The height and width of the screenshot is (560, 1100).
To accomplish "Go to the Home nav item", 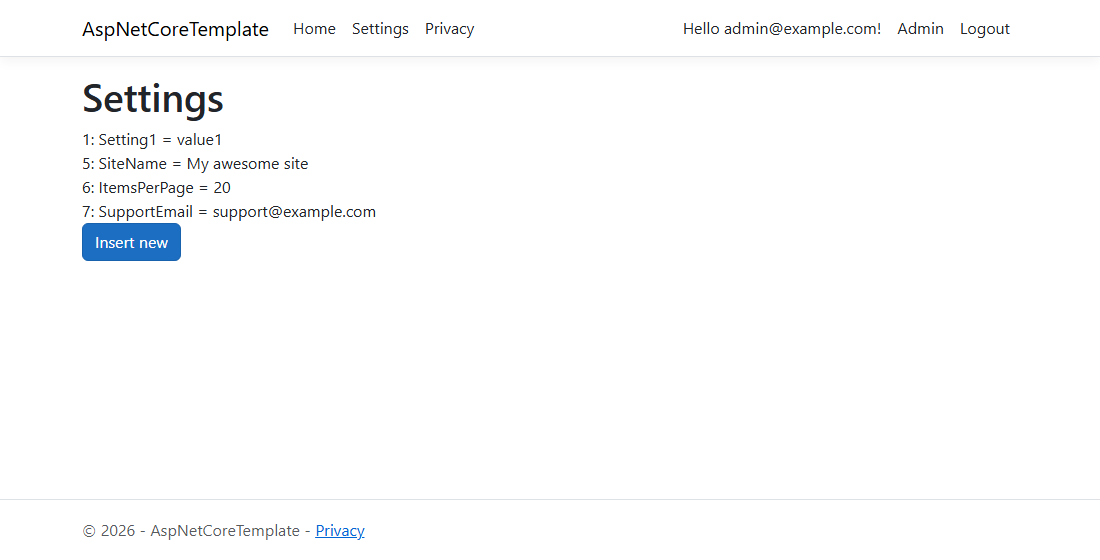I will 314,29.
